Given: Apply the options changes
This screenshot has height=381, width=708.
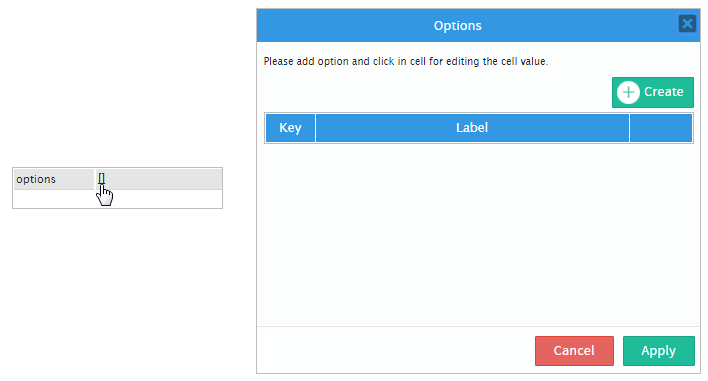Looking at the screenshot, I should pyautogui.click(x=658, y=351).
